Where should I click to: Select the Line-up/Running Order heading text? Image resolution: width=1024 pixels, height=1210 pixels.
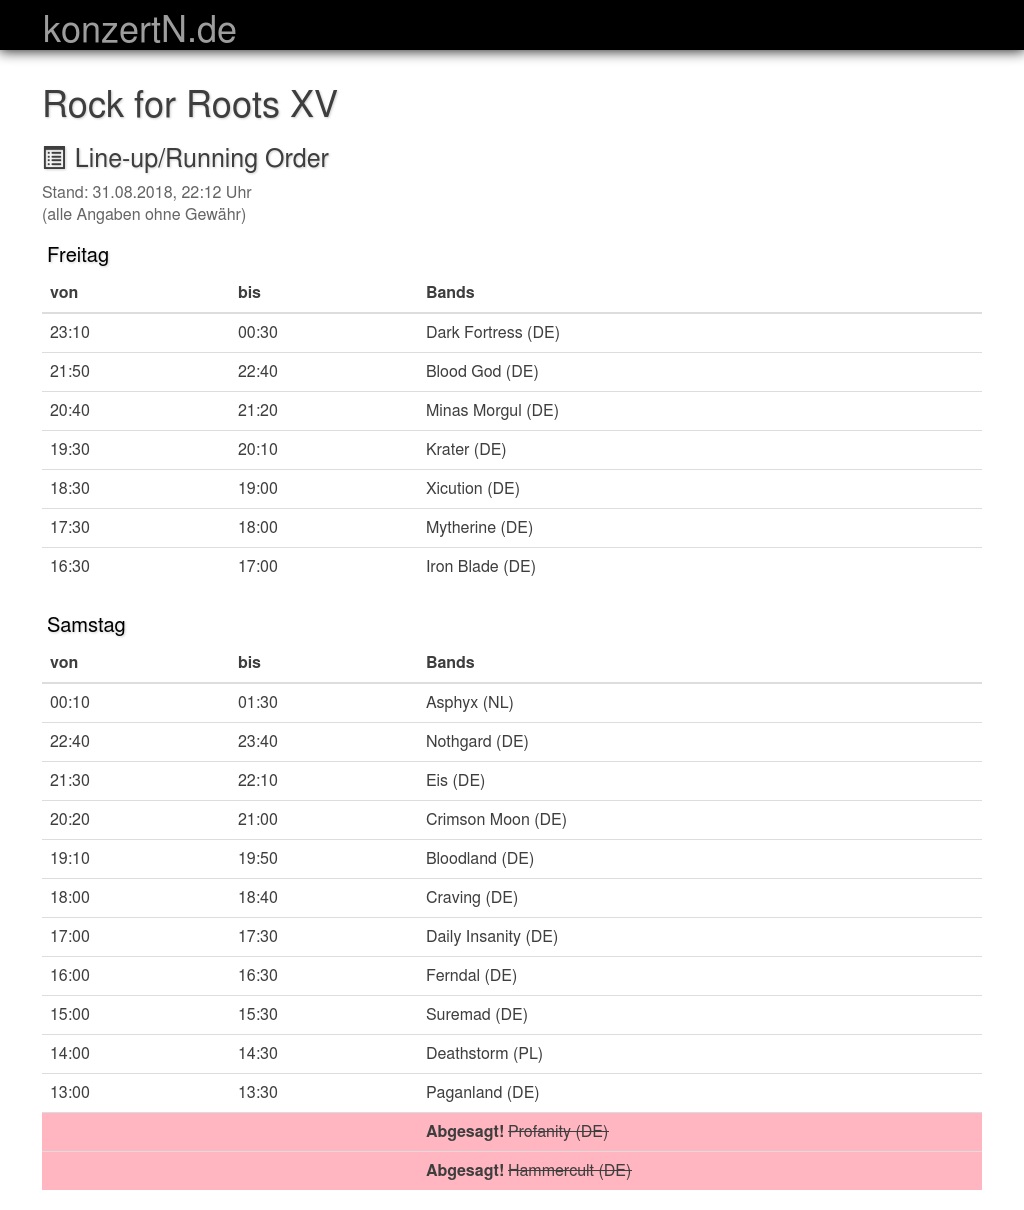click(x=201, y=159)
